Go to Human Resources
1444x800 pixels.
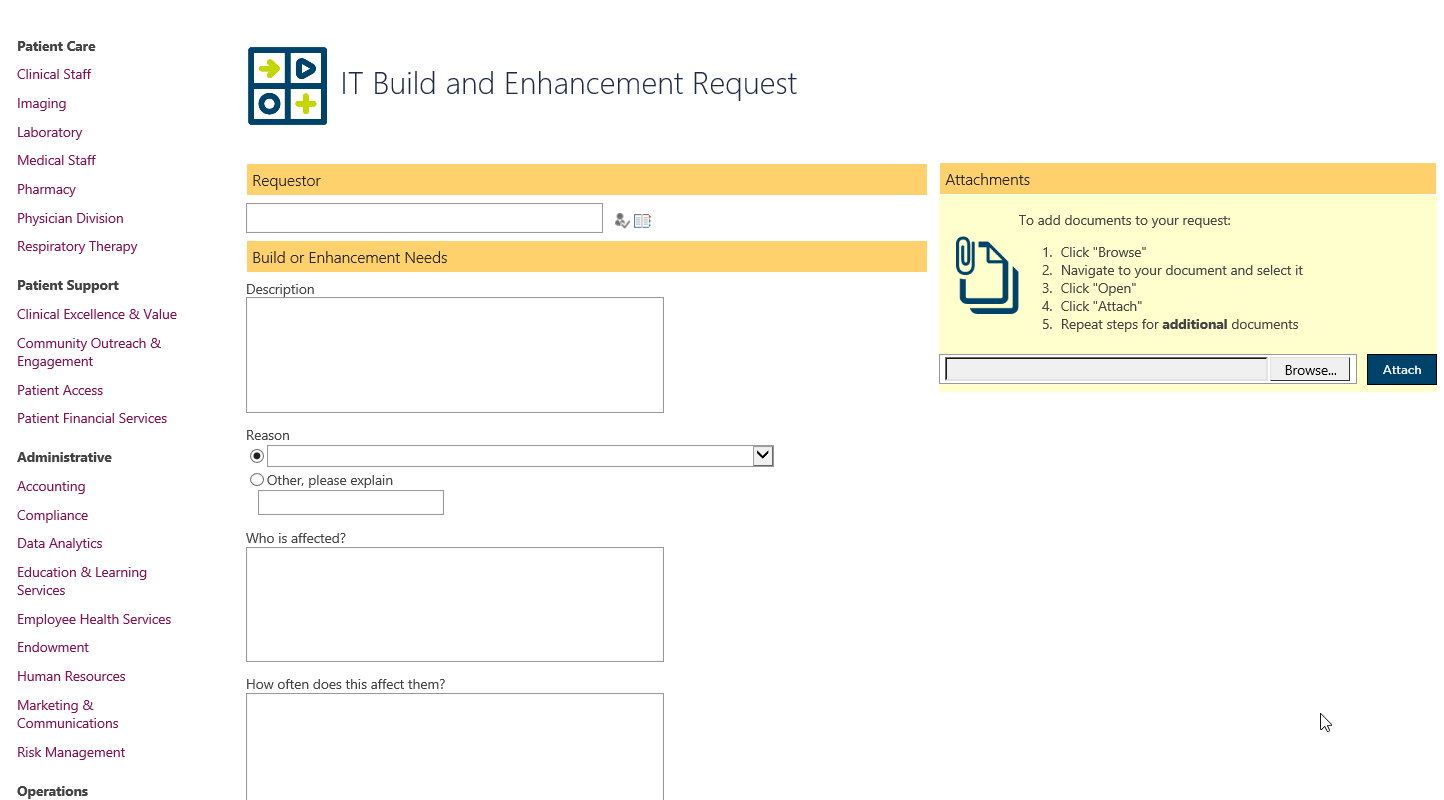(71, 676)
